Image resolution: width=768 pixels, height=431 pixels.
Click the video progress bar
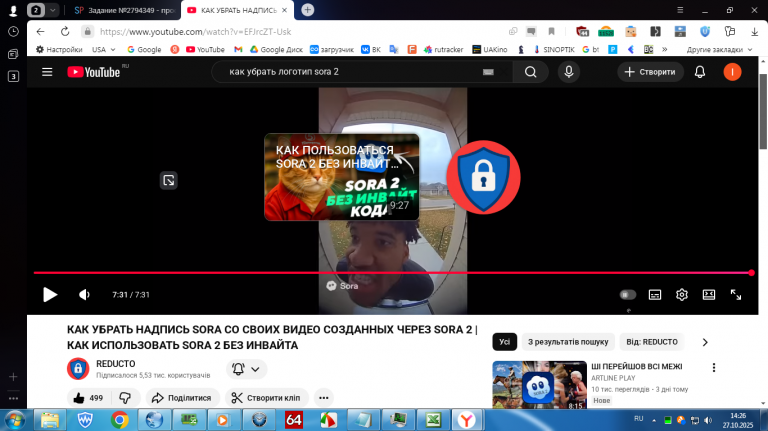tap(392, 273)
